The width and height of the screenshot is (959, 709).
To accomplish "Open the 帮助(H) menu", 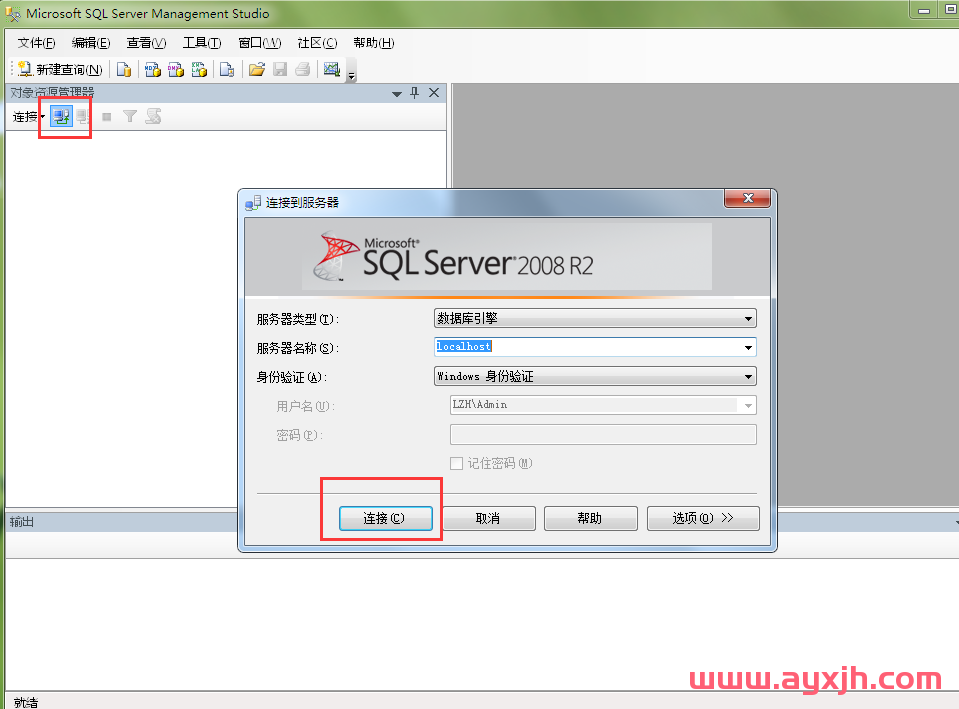I will 374,43.
